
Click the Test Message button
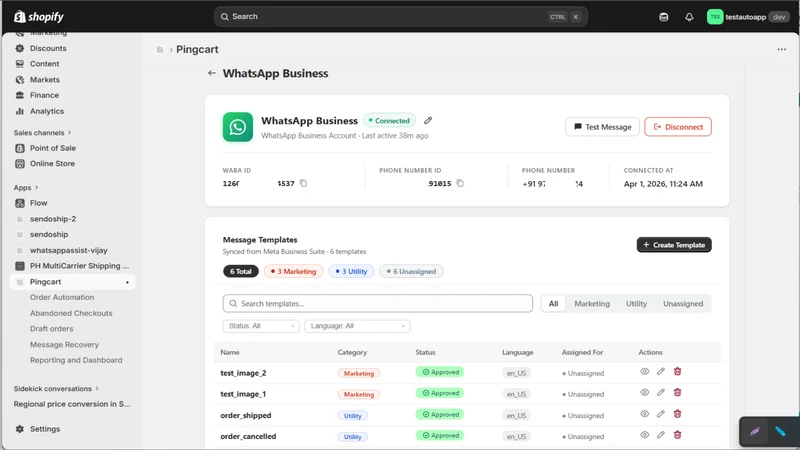[x=602, y=127]
